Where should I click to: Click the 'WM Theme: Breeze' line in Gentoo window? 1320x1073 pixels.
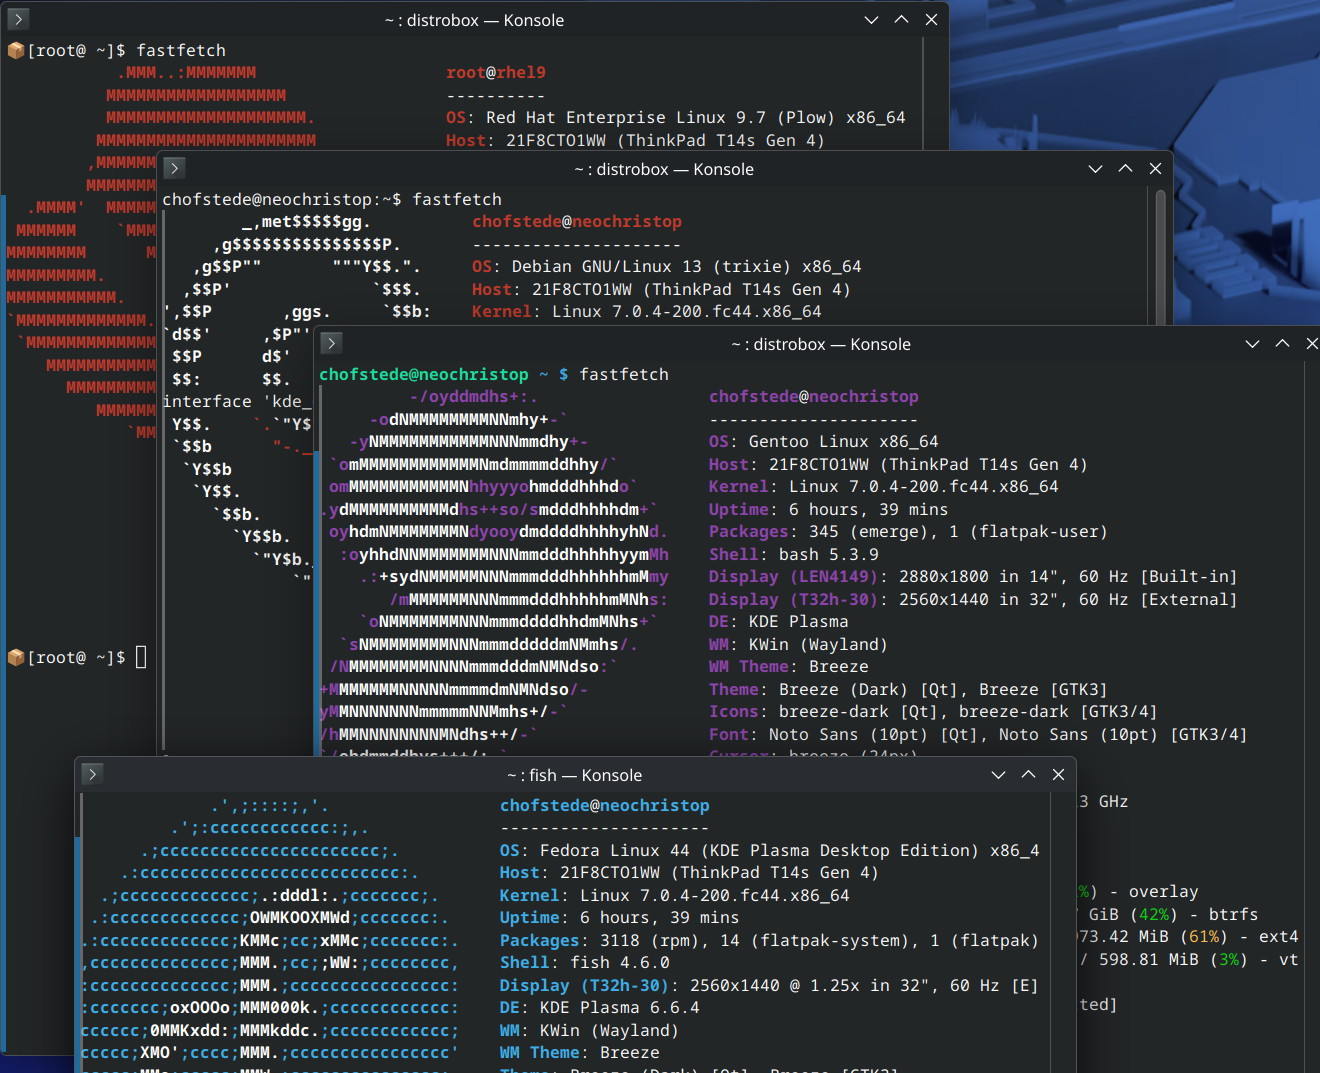(789, 666)
